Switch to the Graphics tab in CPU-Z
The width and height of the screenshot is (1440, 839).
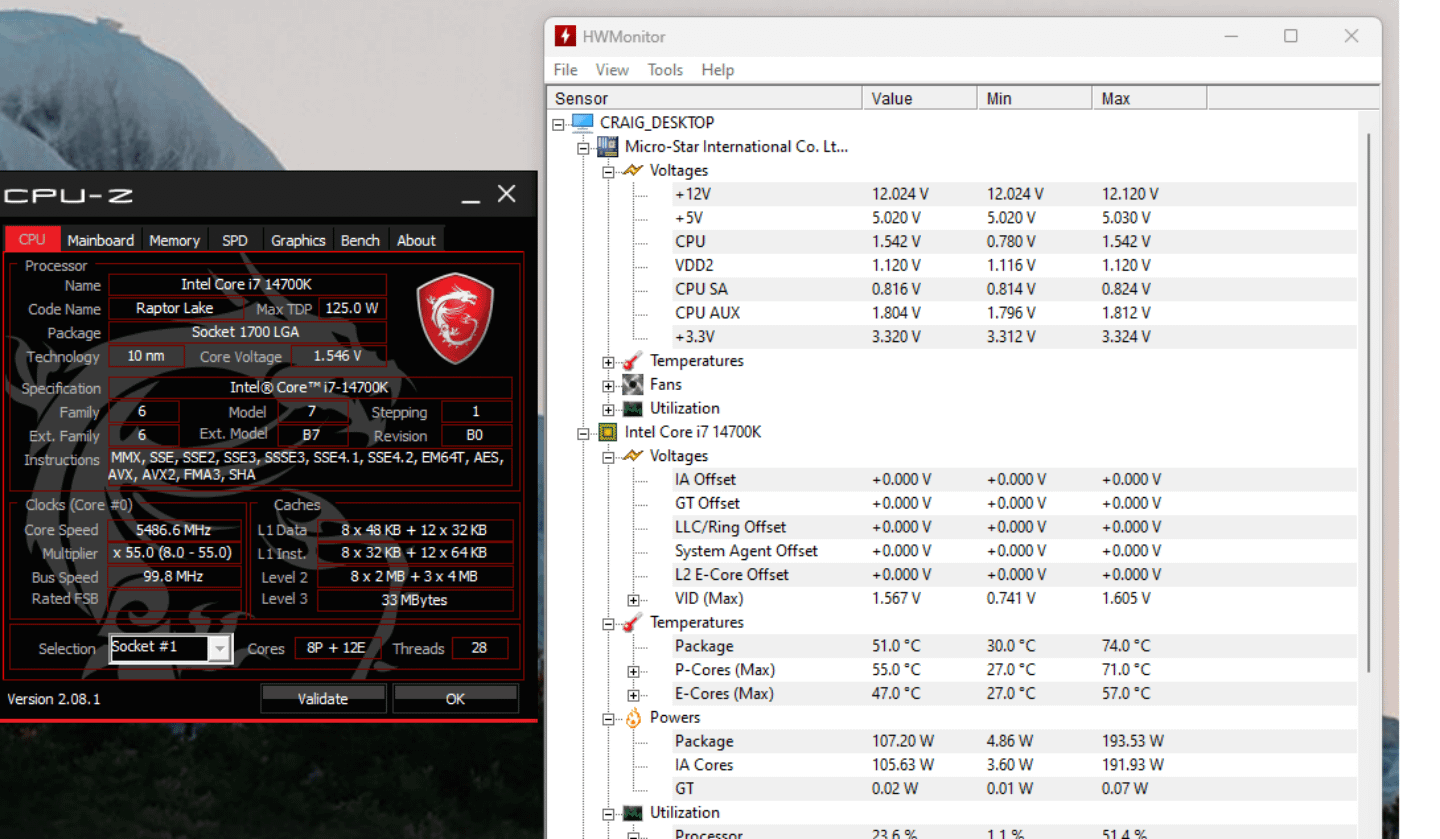click(298, 240)
